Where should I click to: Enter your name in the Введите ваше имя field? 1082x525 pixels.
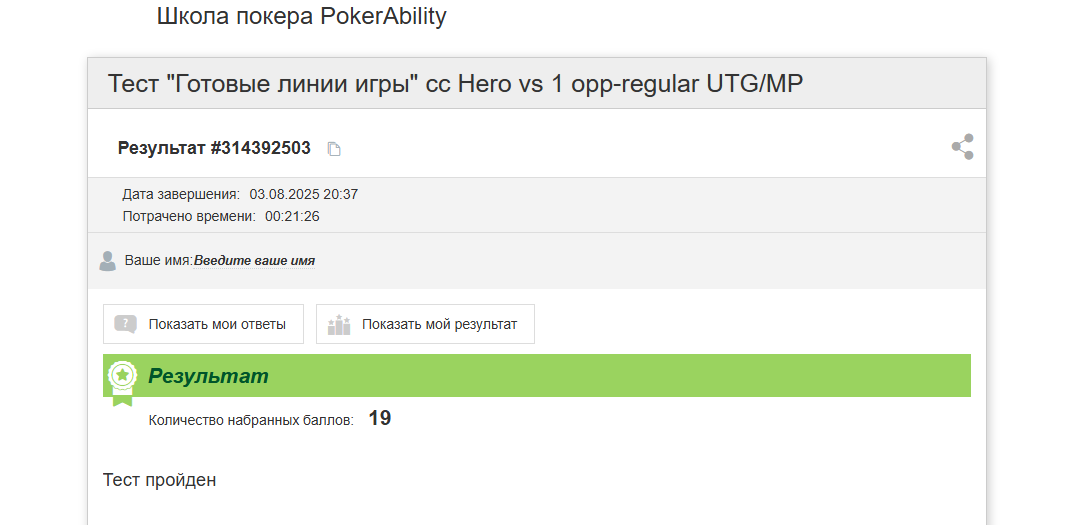(255, 261)
